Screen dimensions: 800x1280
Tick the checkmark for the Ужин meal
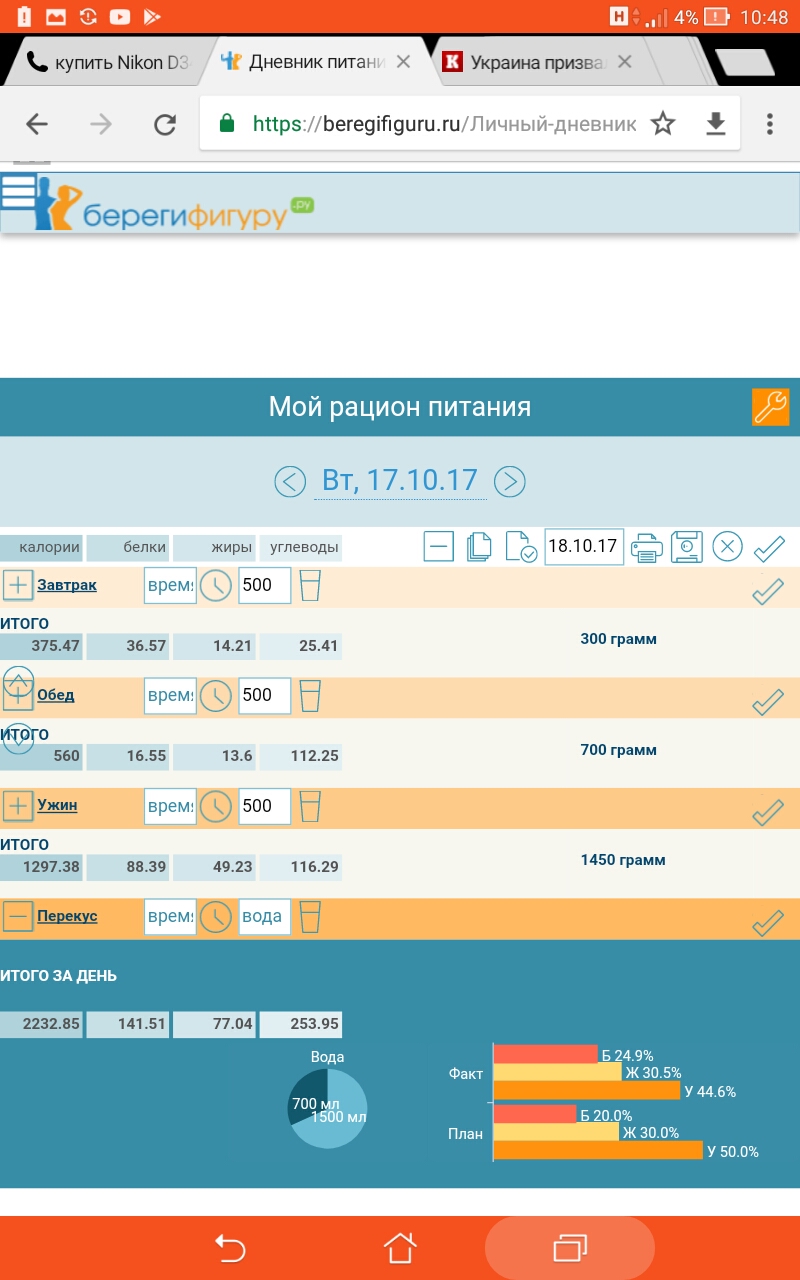(x=767, y=812)
